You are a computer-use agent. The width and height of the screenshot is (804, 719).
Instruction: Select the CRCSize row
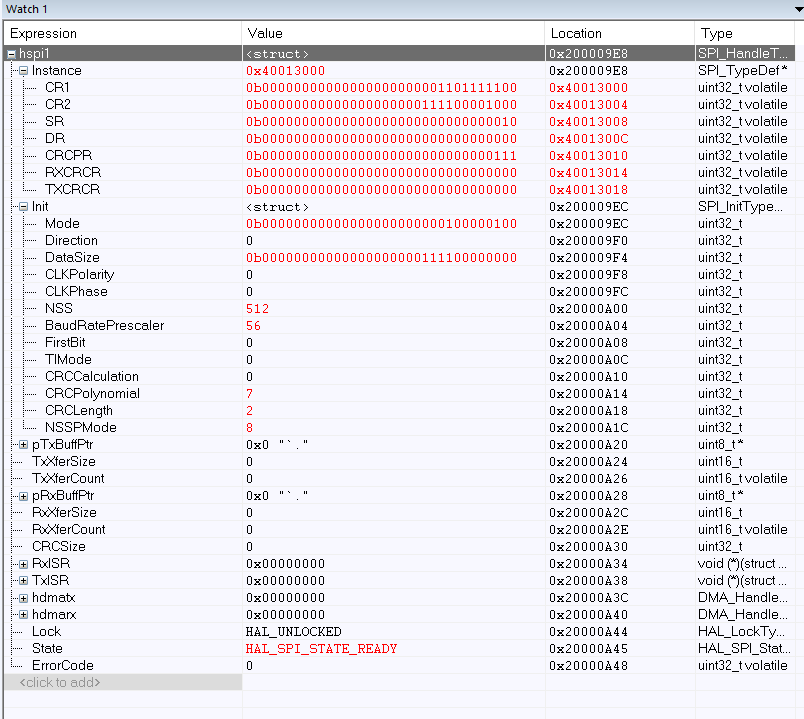click(399, 547)
